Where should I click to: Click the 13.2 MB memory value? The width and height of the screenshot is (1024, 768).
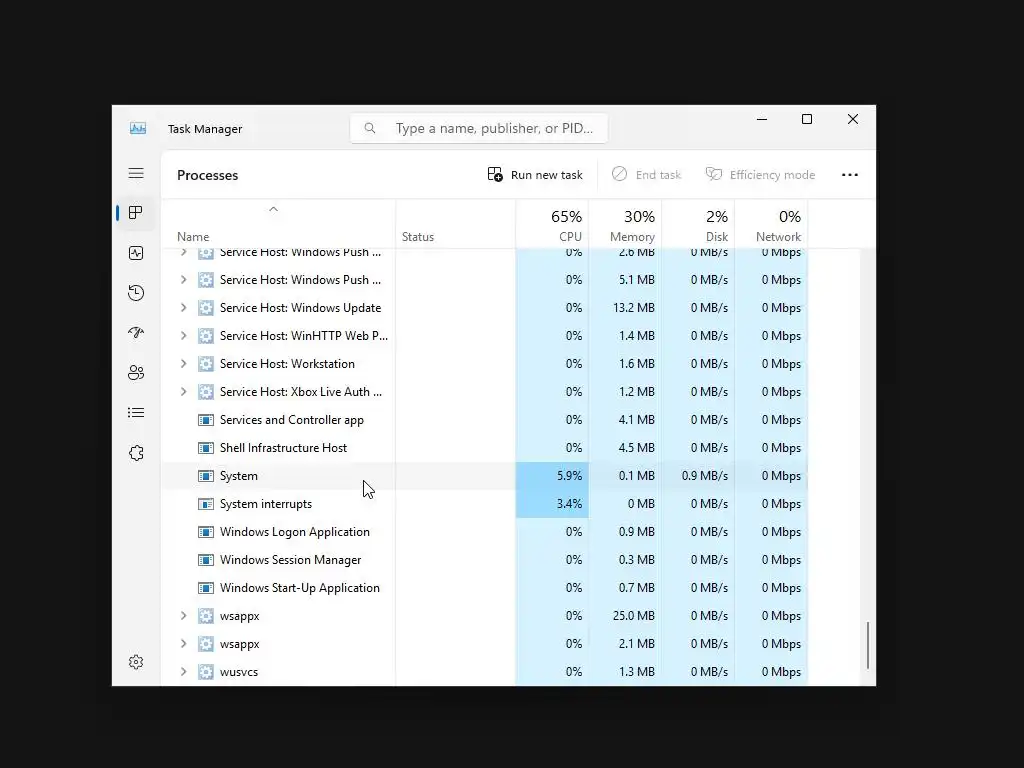pos(633,308)
